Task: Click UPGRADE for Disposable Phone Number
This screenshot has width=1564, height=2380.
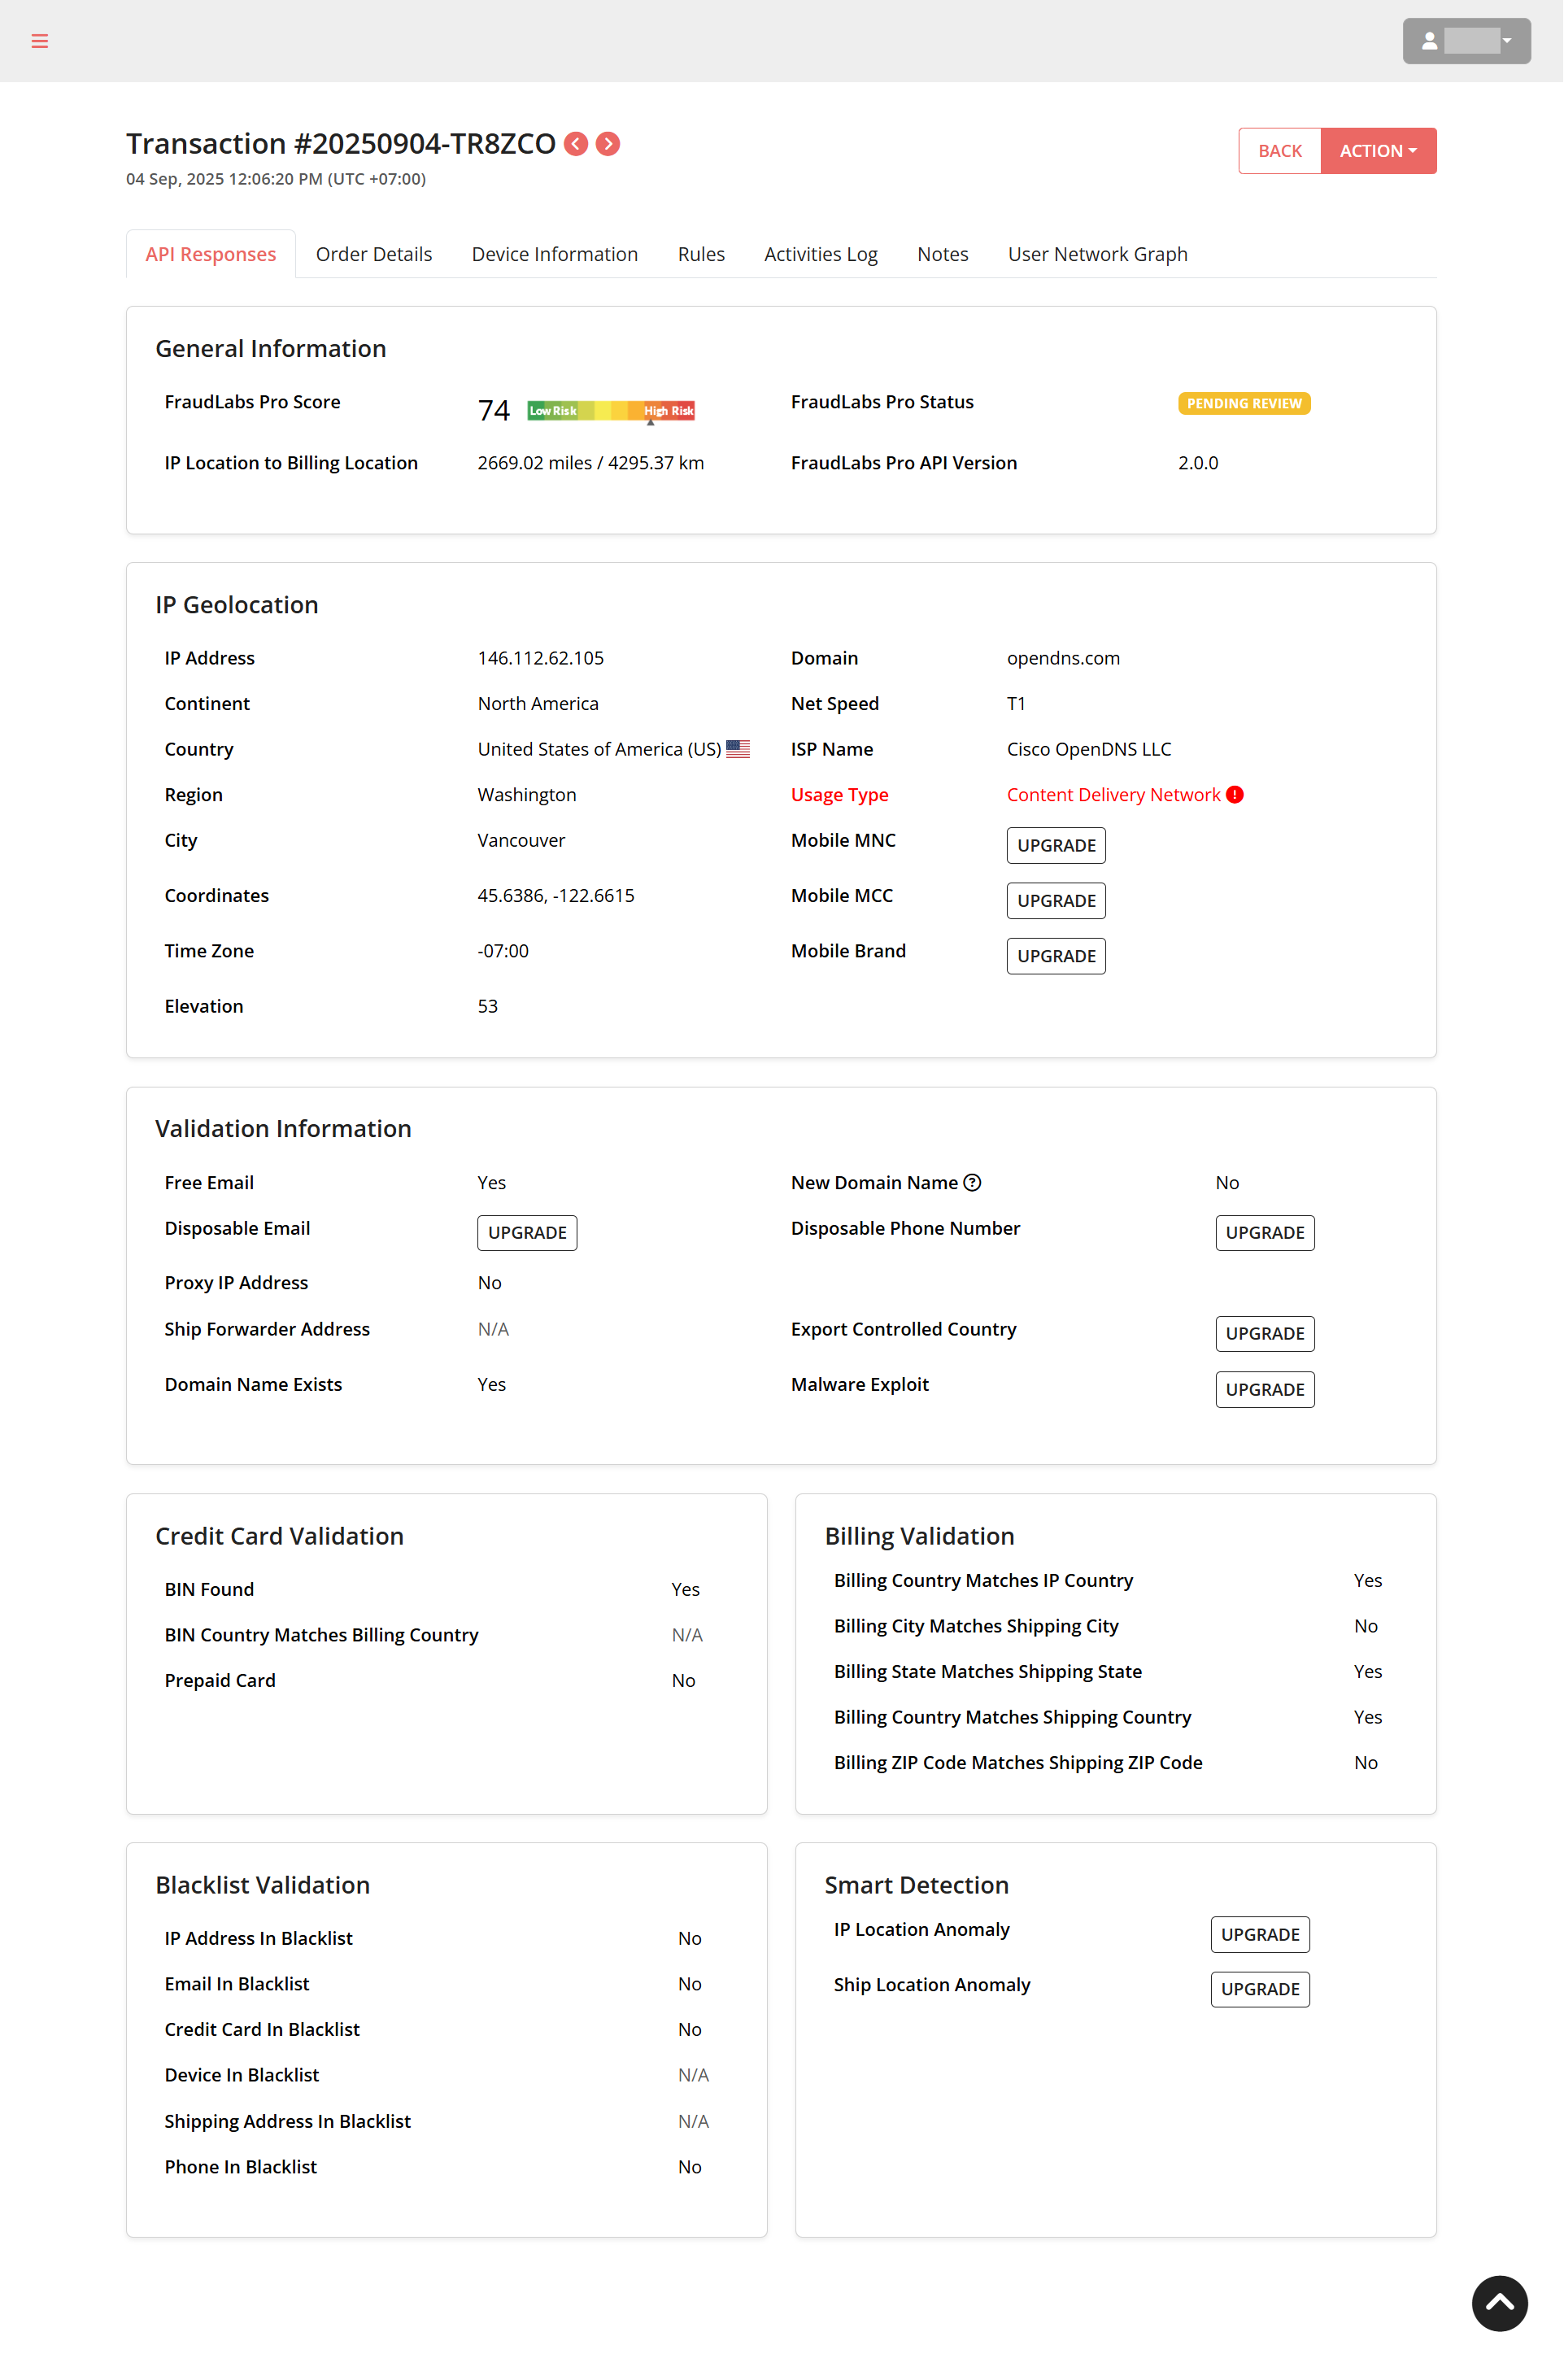Action: pyautogui.click(x=1265, y=1233)
